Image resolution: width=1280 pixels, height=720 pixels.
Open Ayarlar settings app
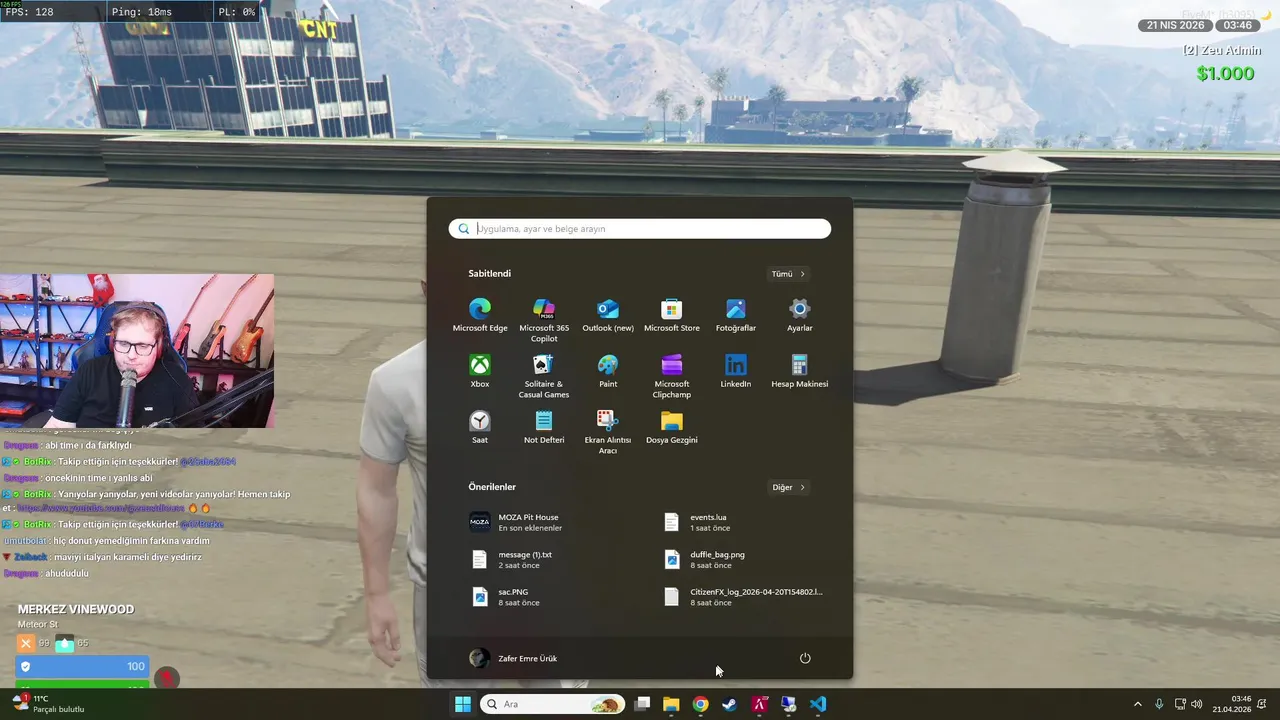(x=800, y=315)
